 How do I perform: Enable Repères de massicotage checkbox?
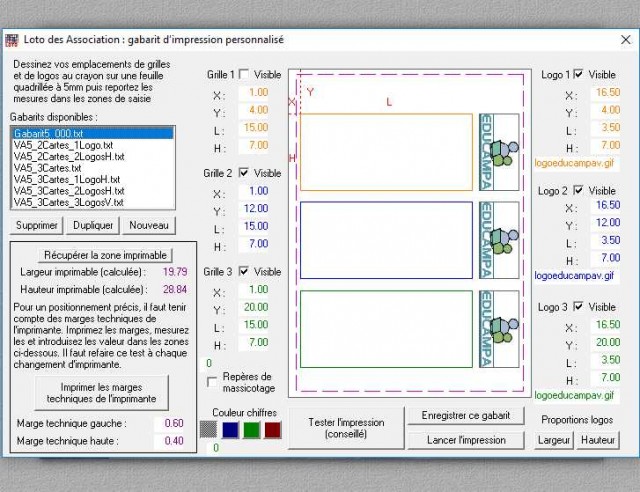tap(212, 382)
